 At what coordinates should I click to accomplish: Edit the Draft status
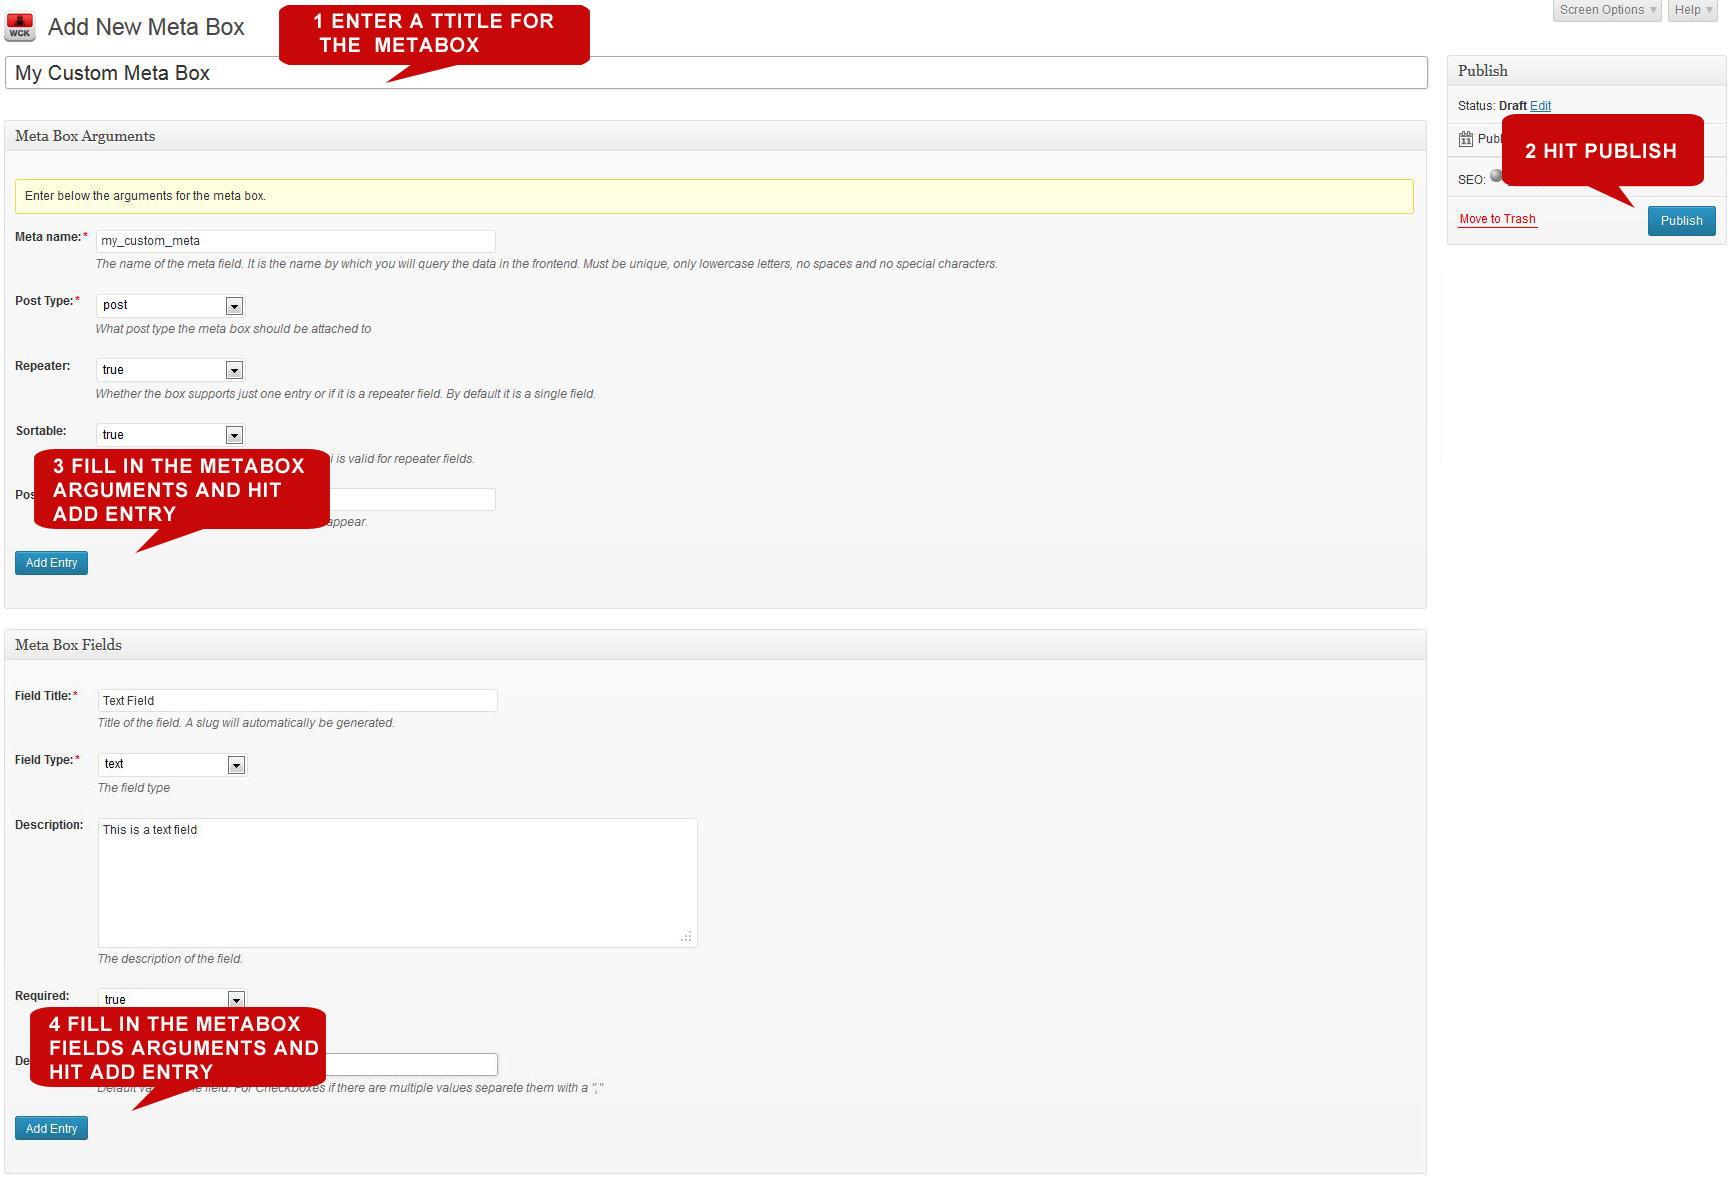[x=1540, y=105]
